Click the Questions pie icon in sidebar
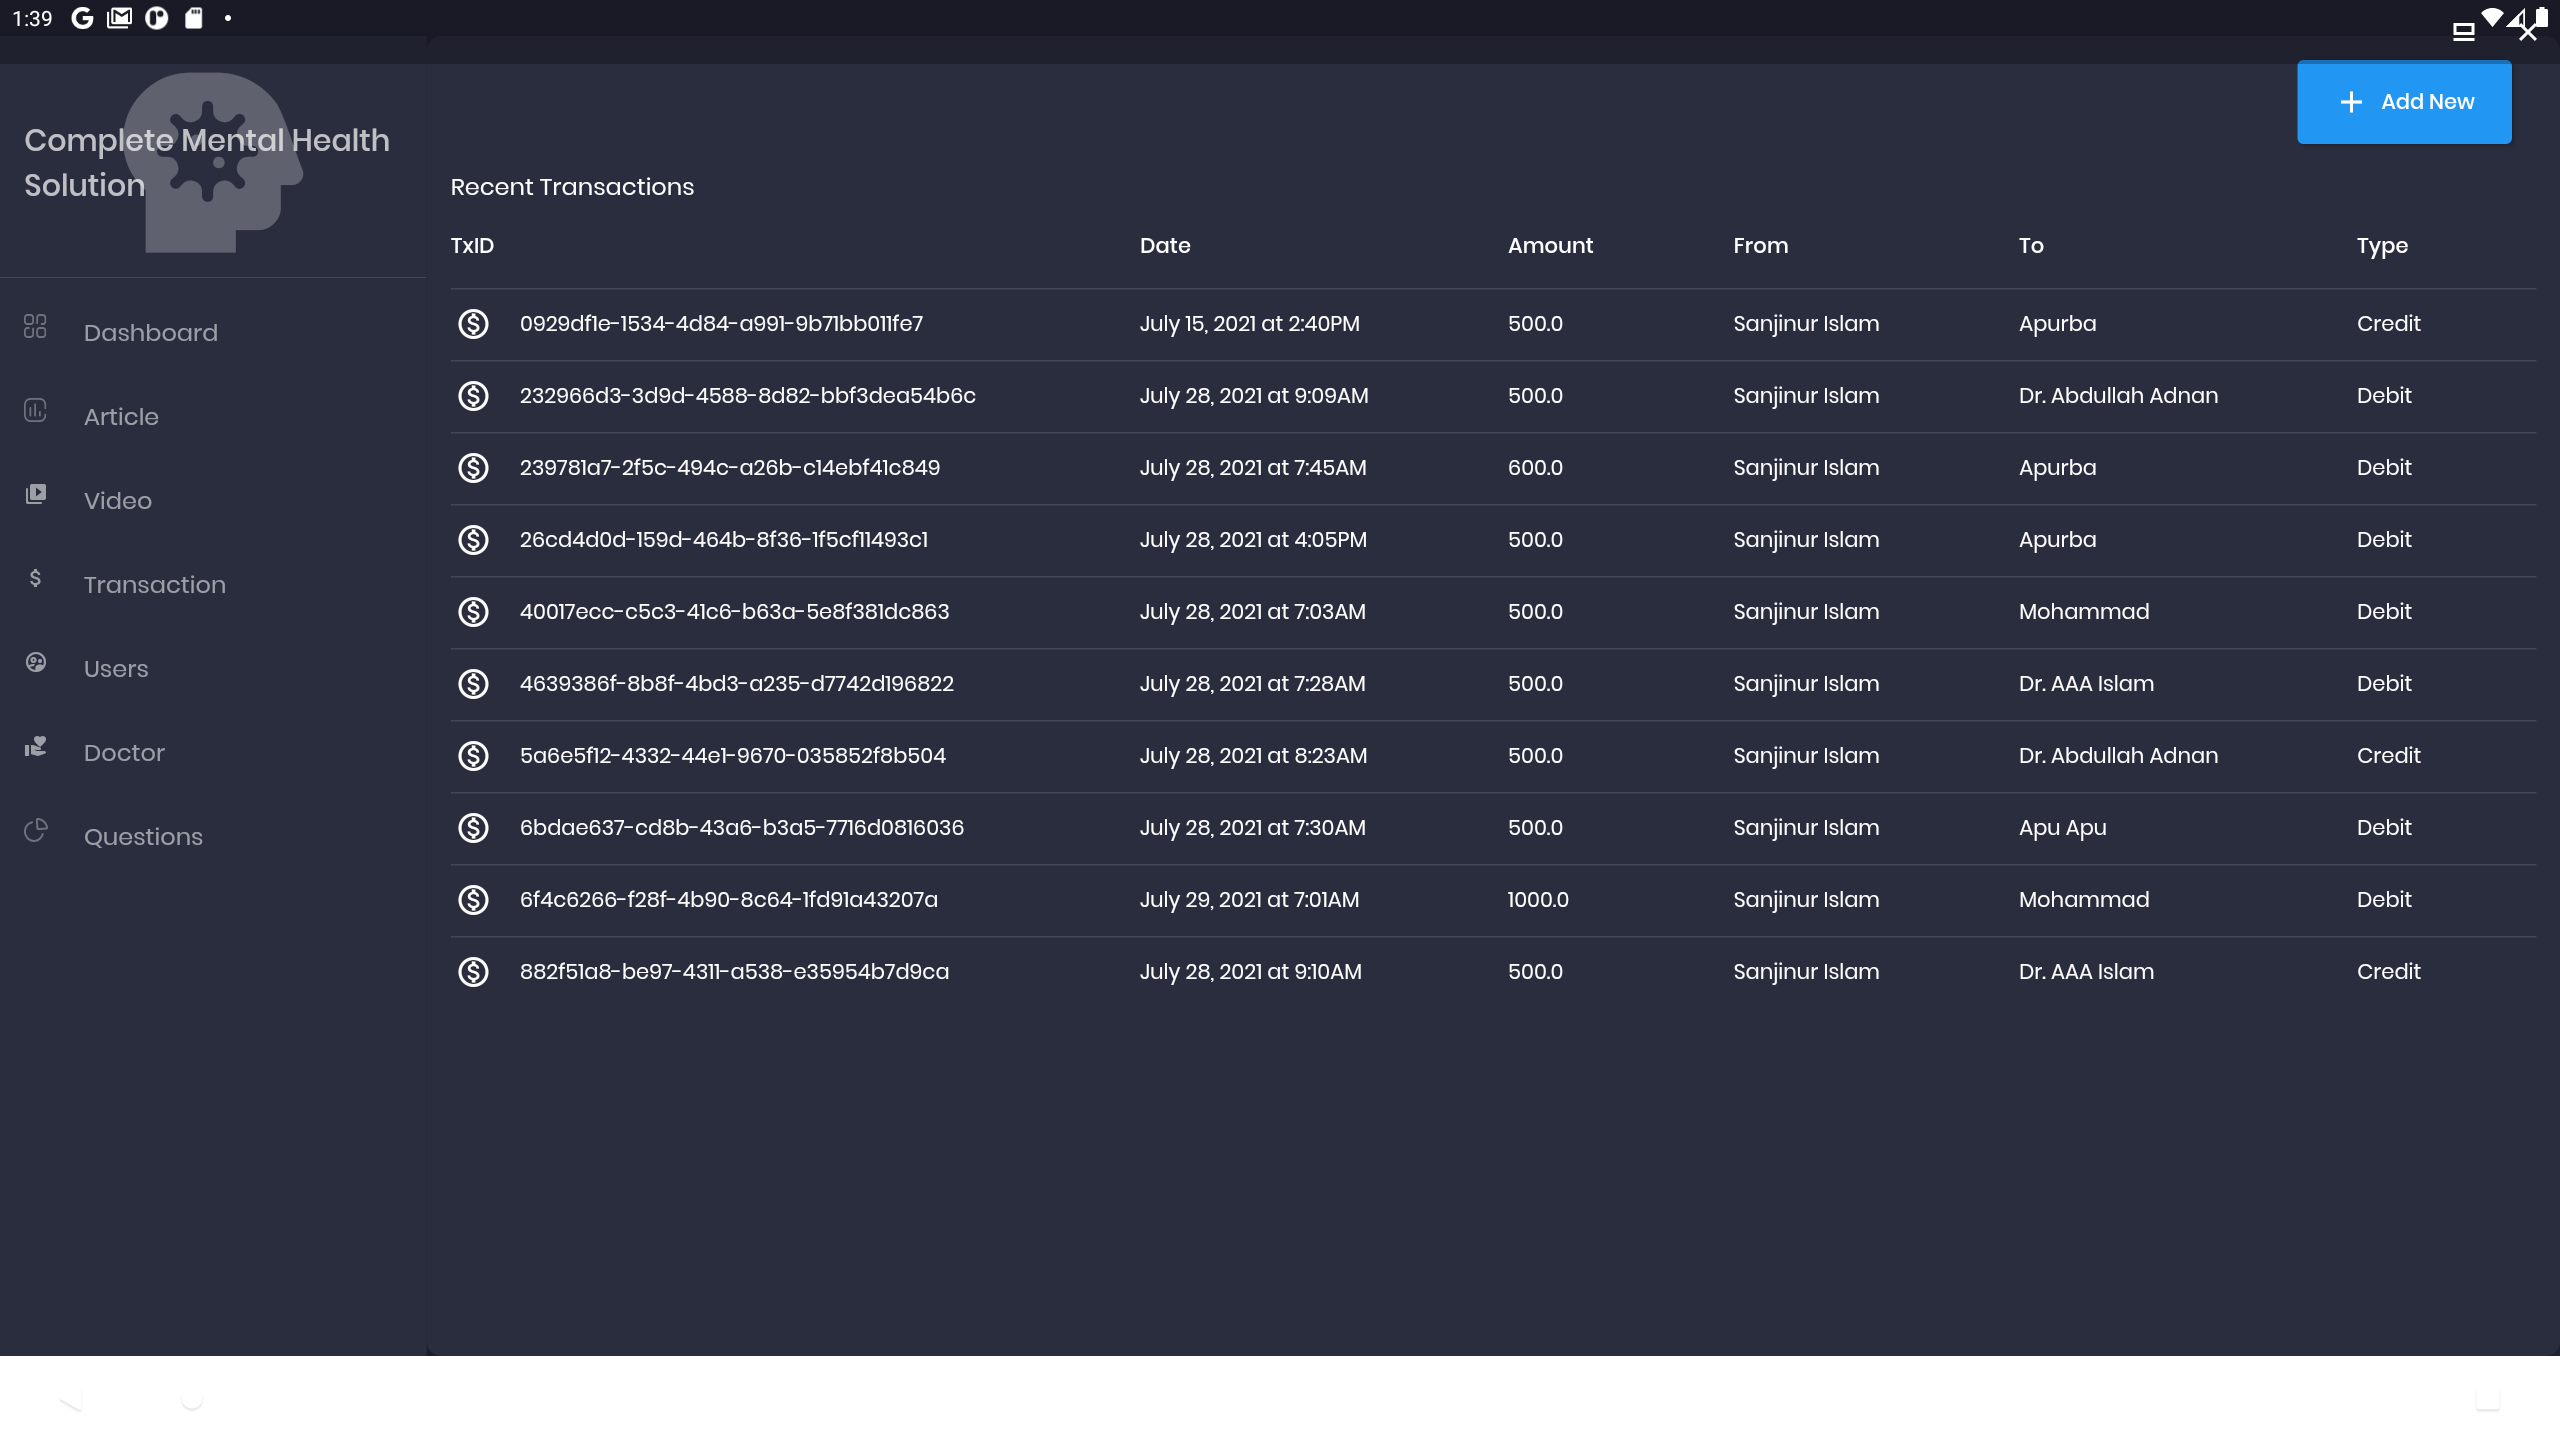Image resolution: width=2560 pixels, height=1440 pixels. coord(35,830)
